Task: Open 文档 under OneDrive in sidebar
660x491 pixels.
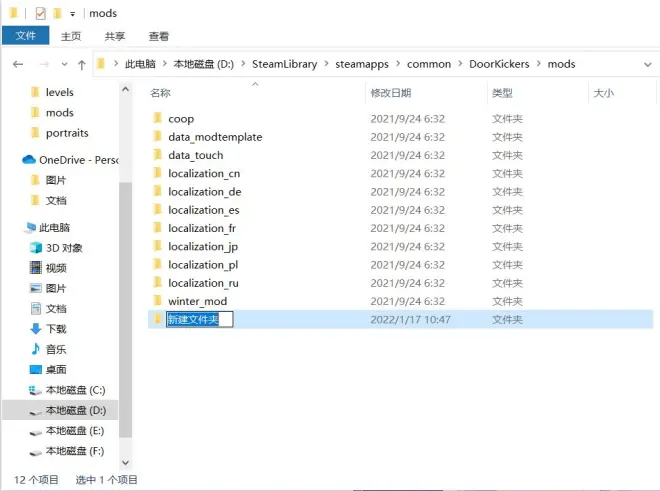Action: point(56,200)
